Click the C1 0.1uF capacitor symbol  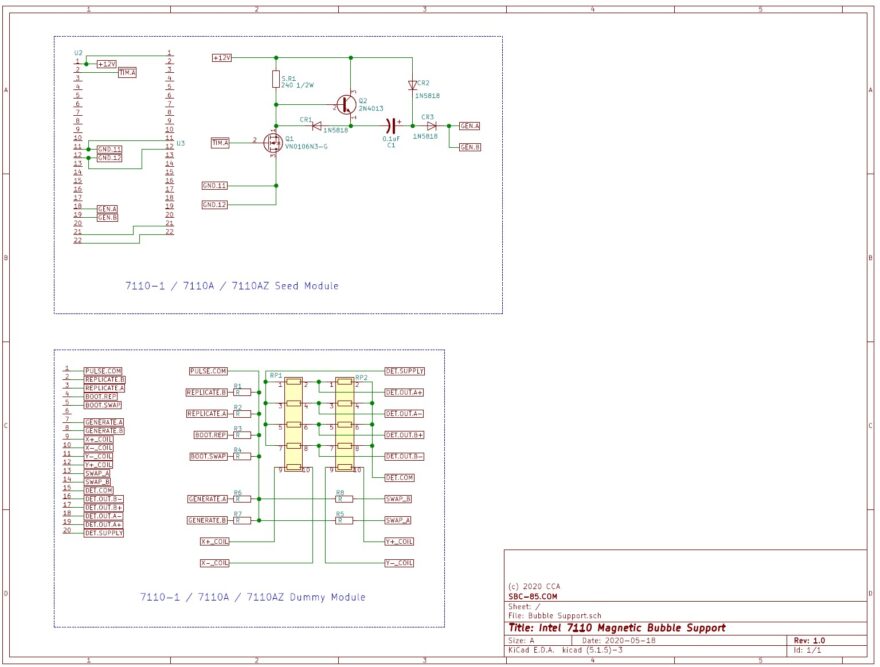[x=391, y=126]
